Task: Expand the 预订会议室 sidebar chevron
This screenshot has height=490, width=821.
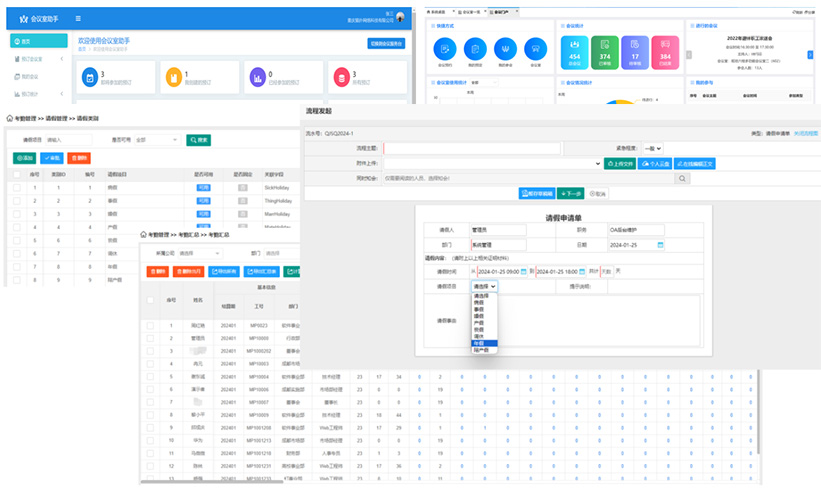Action: click(x=62, y=59)
